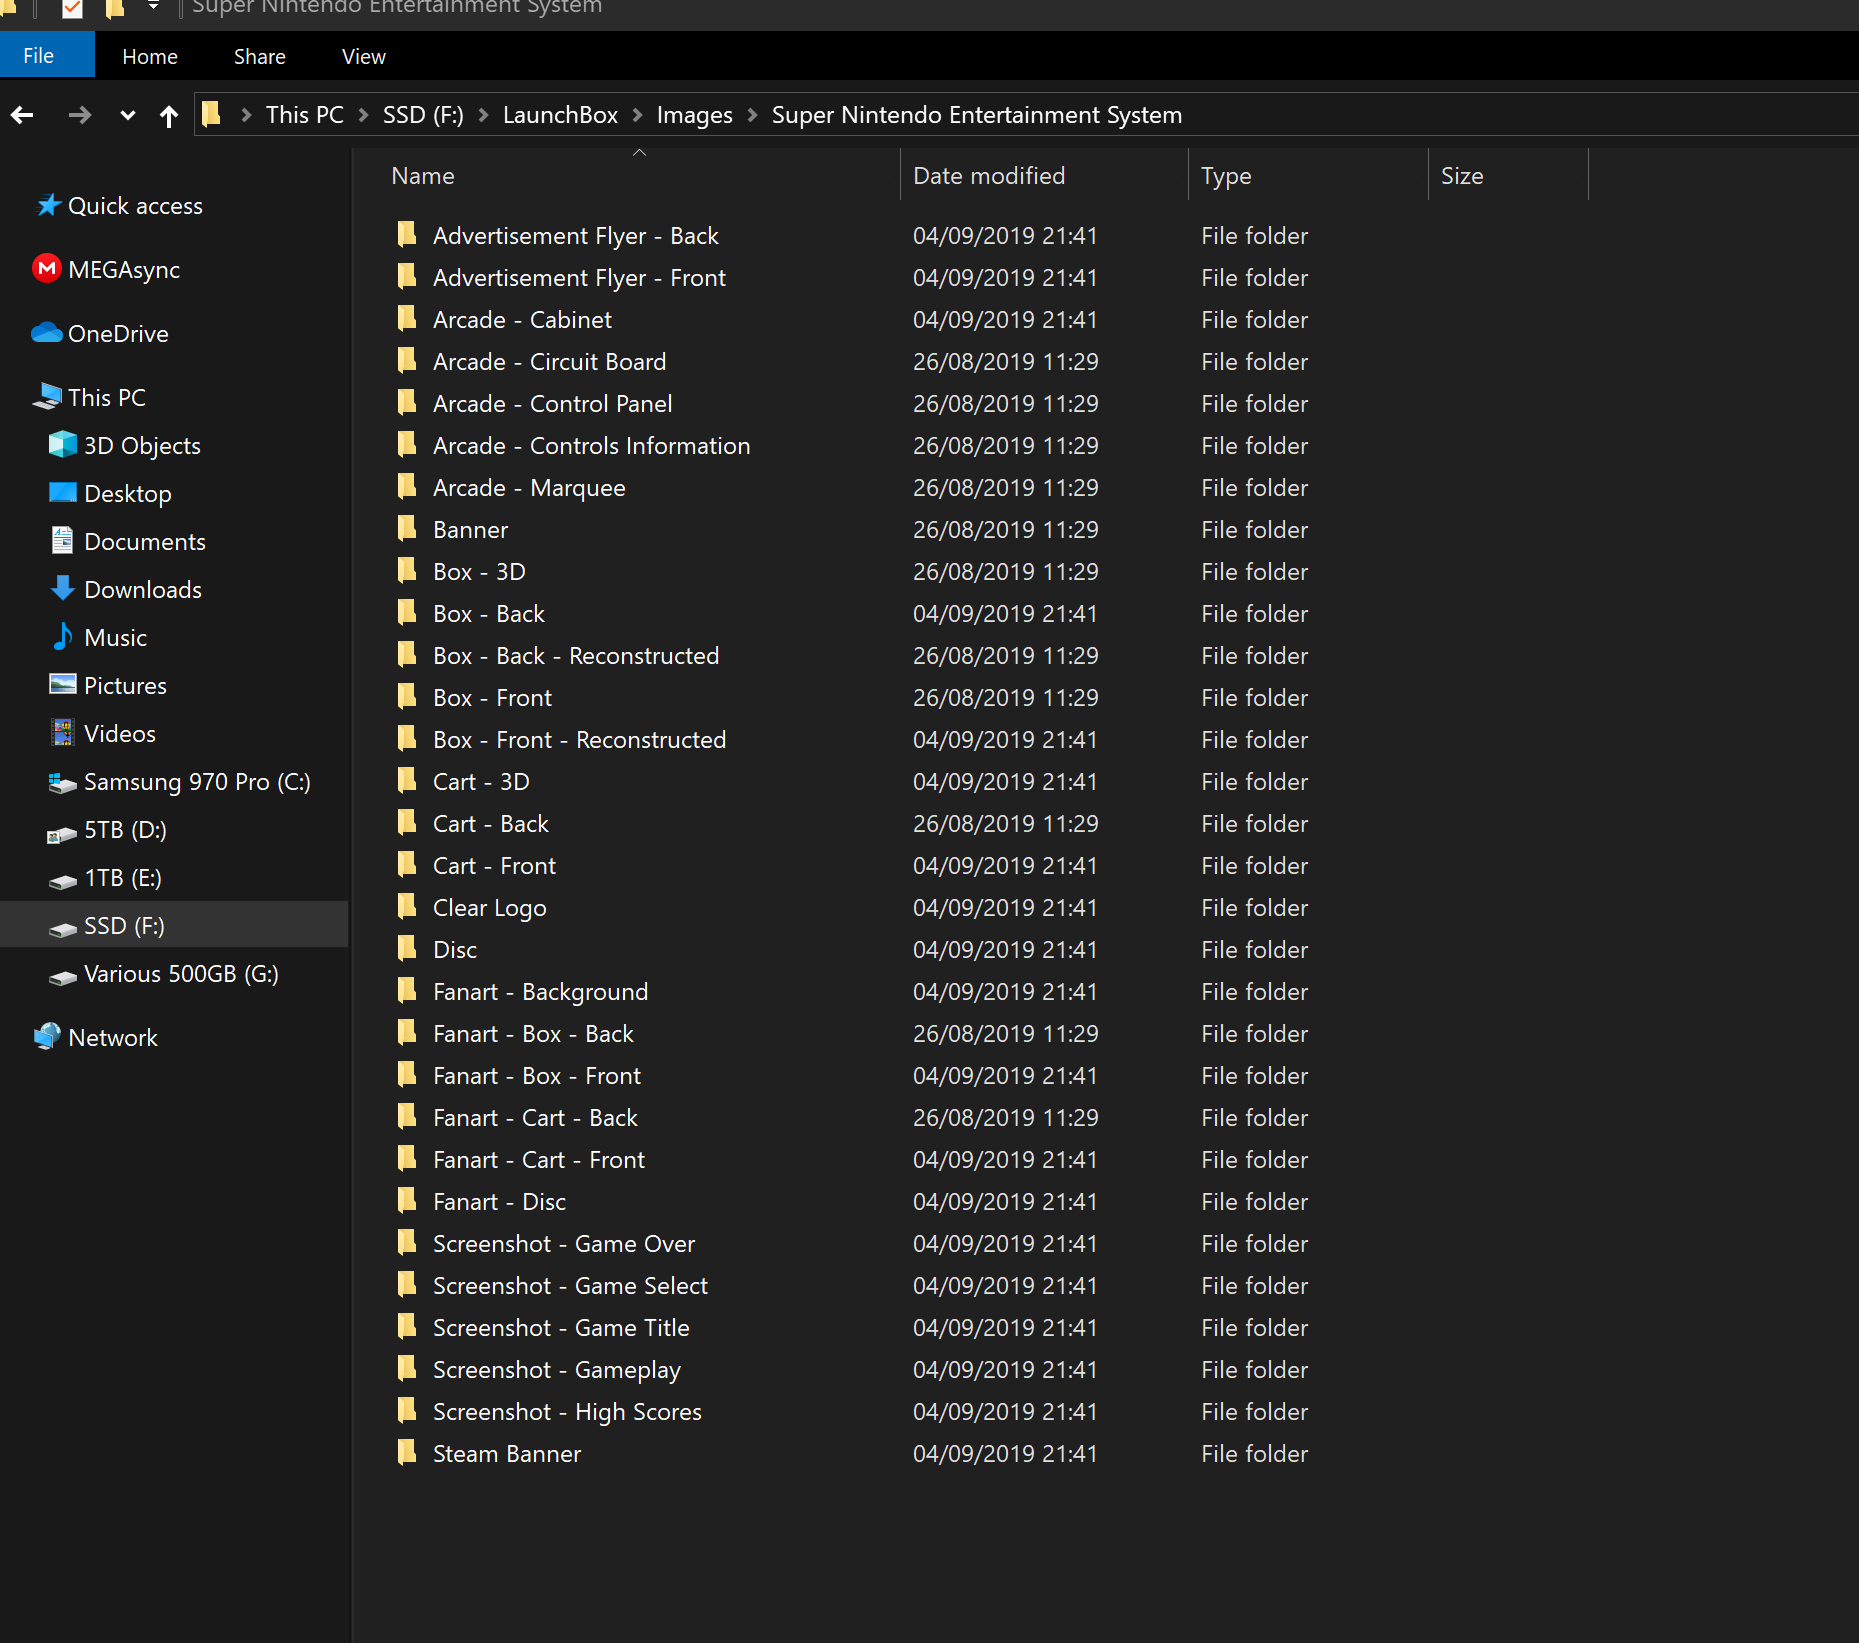Screen dimensions: 1859x1643
Task: Click the Properties quick access toolbar icon
Action: pos(72,9)
